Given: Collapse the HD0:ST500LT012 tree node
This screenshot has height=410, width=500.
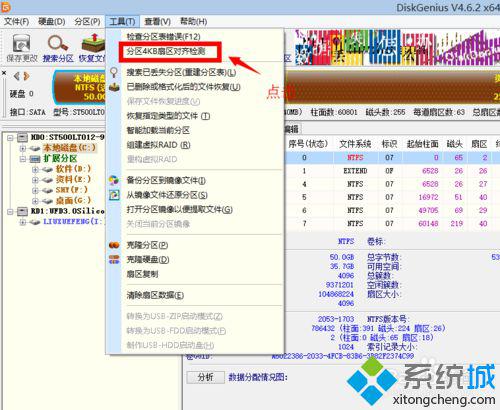Looking at the screenshot, I should tap(11, 137).
